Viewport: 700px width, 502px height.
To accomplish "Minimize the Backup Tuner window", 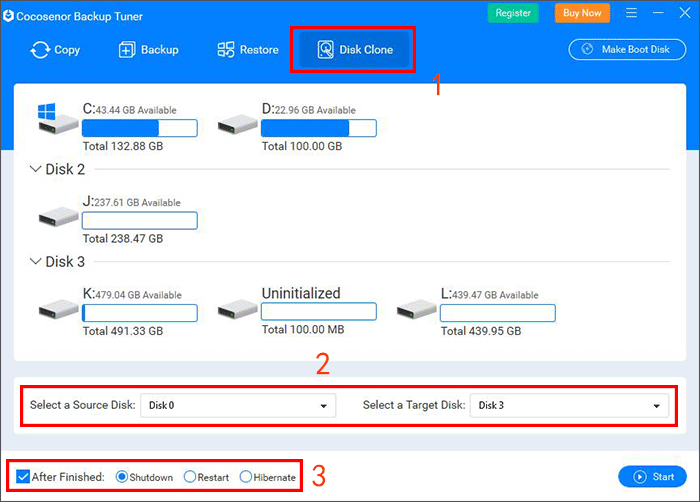I will 658,13.
